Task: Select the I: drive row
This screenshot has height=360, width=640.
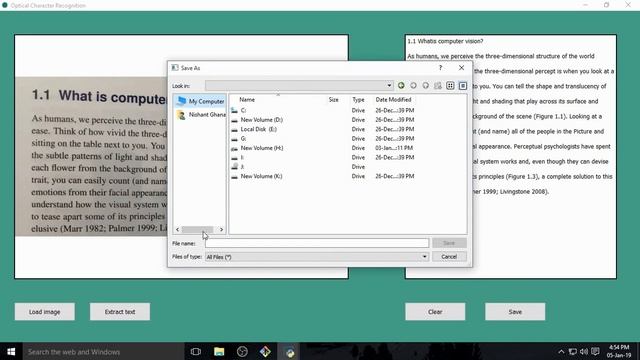Action: click(322, 157)
